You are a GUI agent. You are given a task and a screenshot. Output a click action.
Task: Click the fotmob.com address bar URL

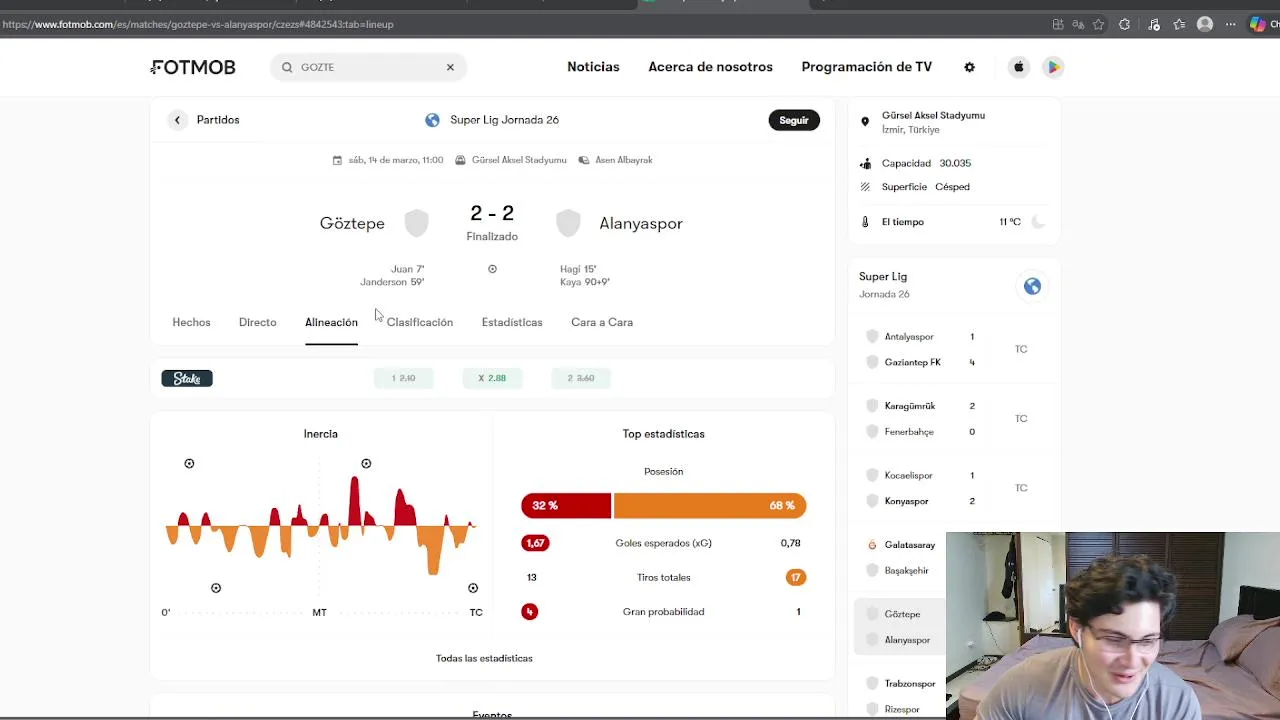tap(198, 24)
